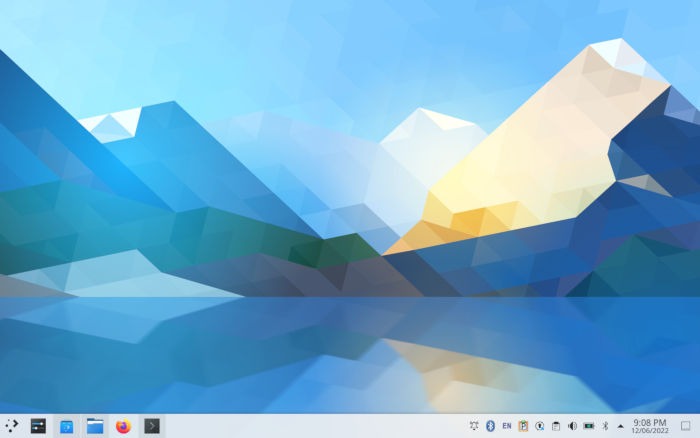Open the Konsole terminal
This screenshot has width=700, height=438.
click(x=152, y=426)
